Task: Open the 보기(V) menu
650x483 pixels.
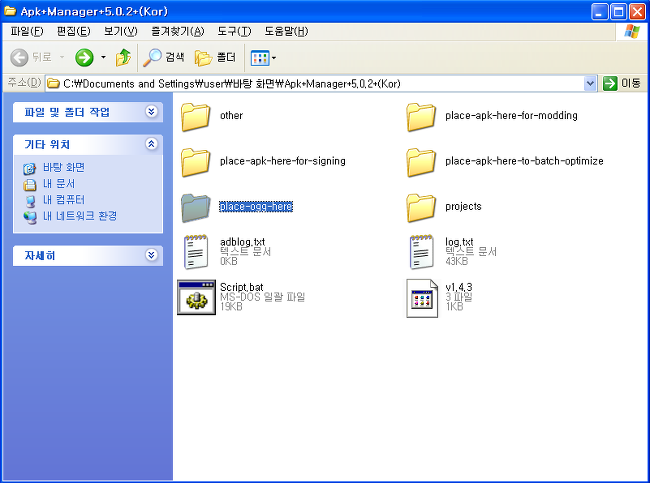Action: (x=120, y=32)
